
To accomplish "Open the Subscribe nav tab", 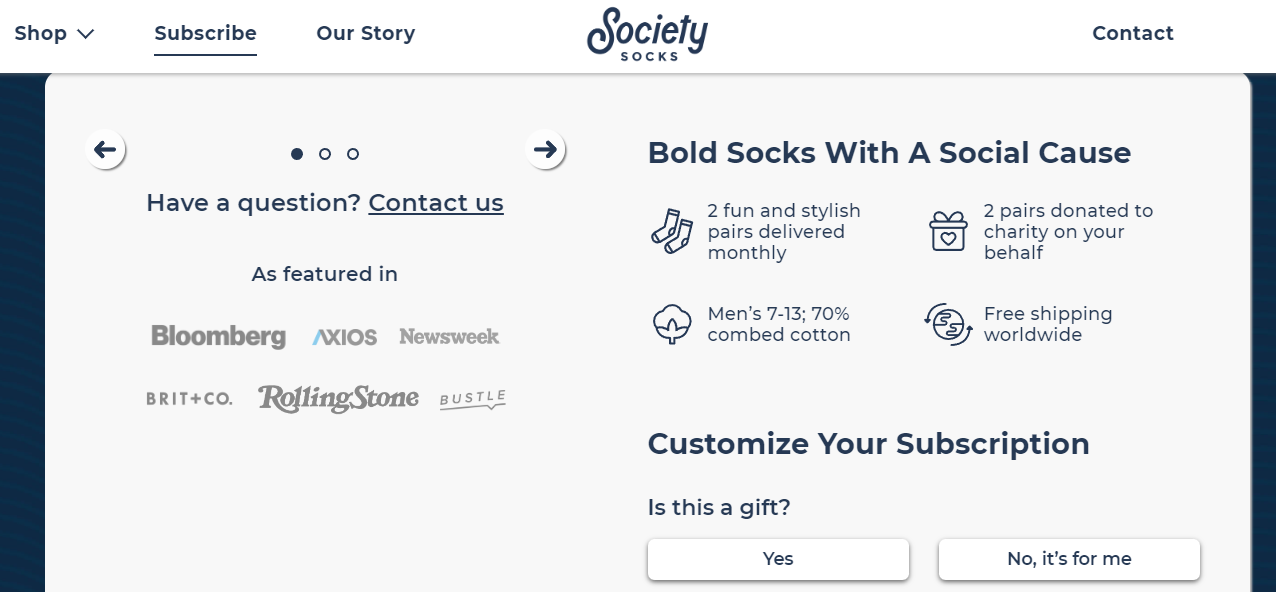I will click(x=205, y=33).
